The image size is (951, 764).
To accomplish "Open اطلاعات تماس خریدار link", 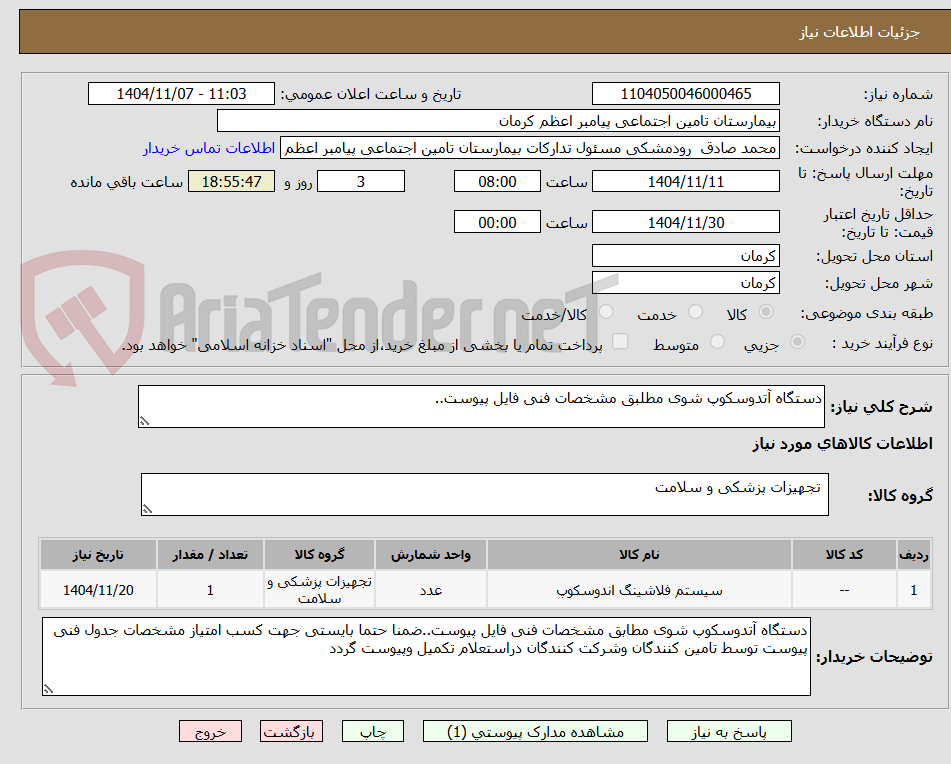I will [x=209, y=149].
